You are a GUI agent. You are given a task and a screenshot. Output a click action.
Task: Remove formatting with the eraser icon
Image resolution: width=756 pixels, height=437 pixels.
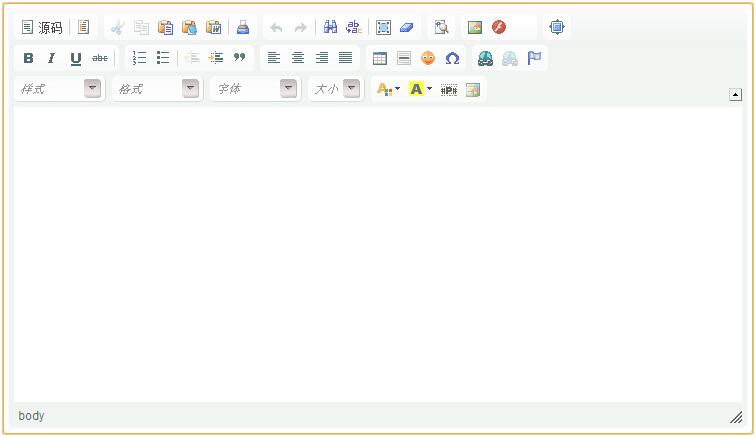pyautogui.click(x=407, y=27)
